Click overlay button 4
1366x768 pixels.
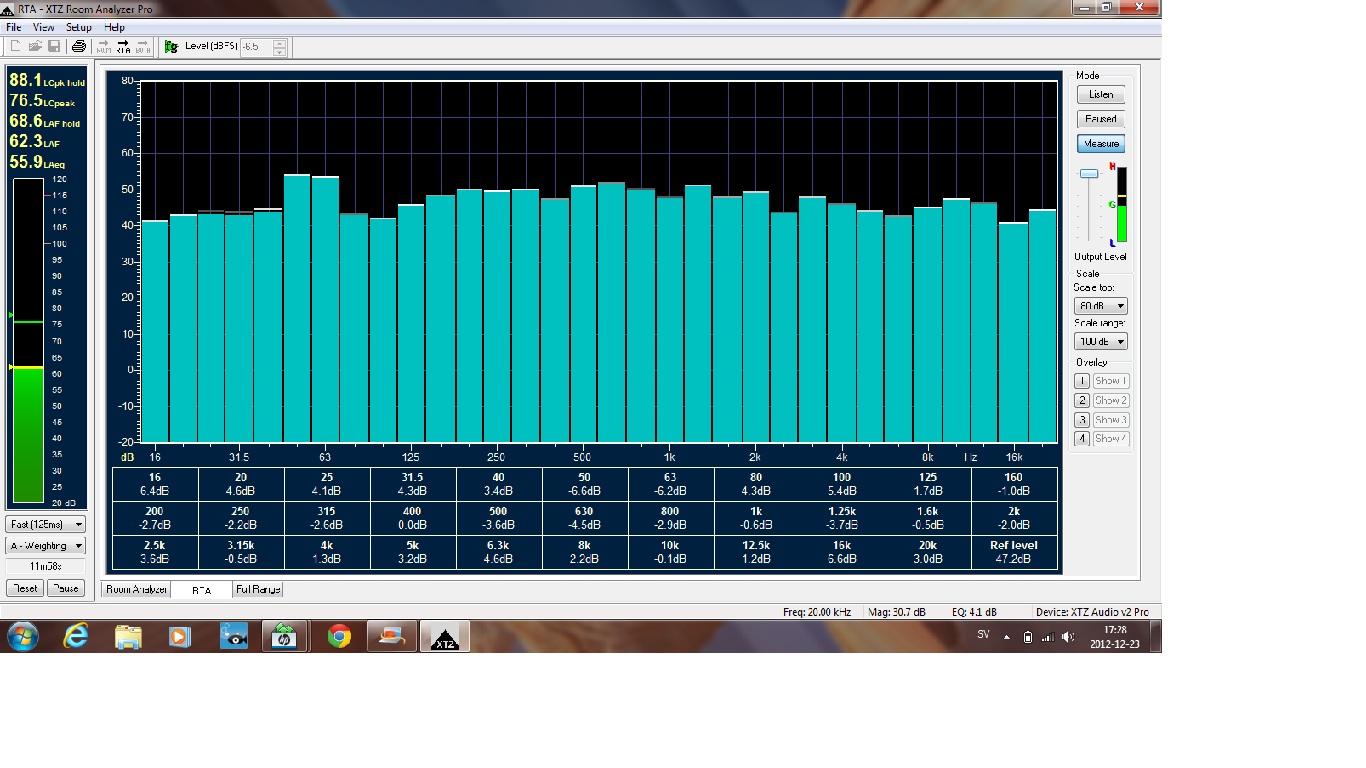[1082, 439]
